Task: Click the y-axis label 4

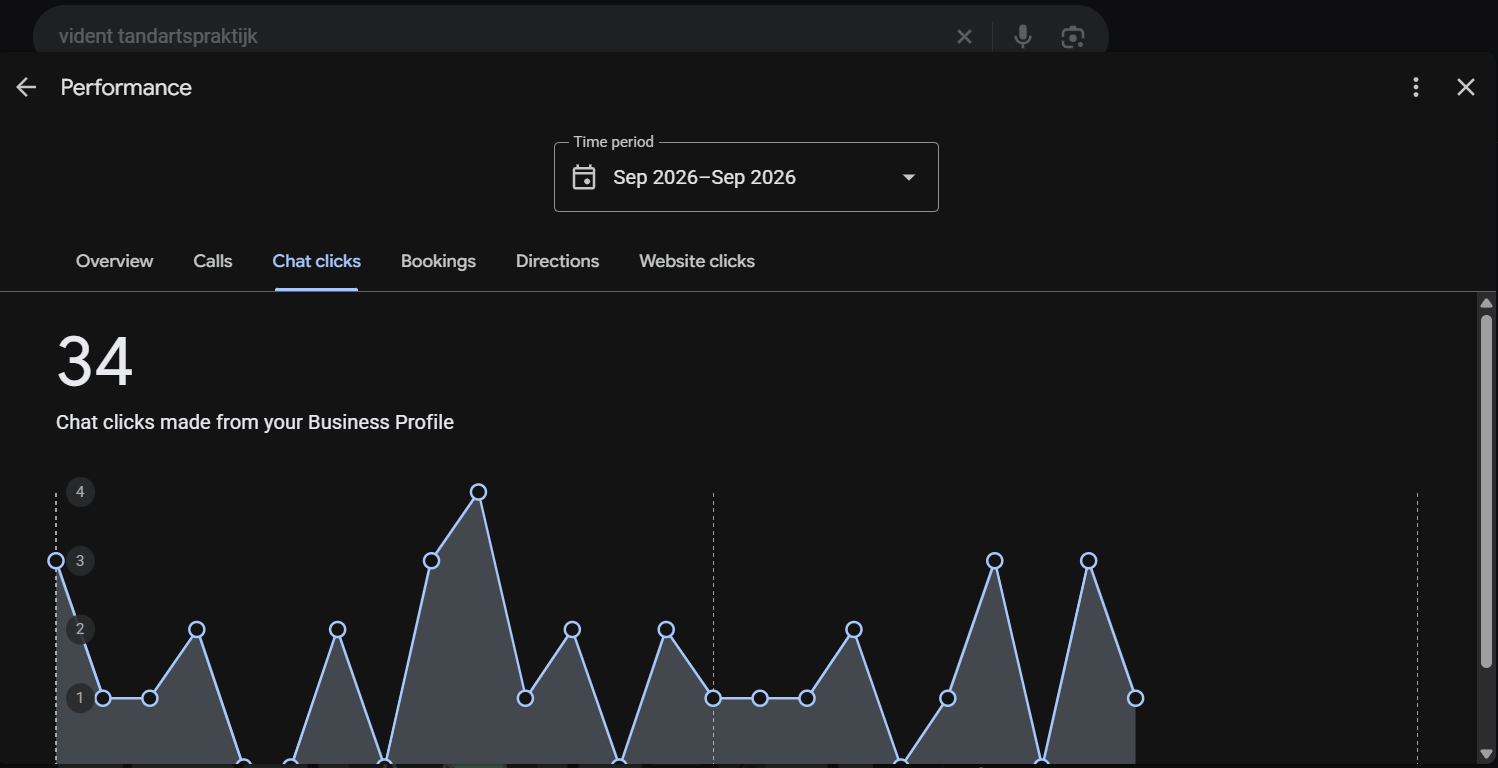Action: (x=80, y=492)
